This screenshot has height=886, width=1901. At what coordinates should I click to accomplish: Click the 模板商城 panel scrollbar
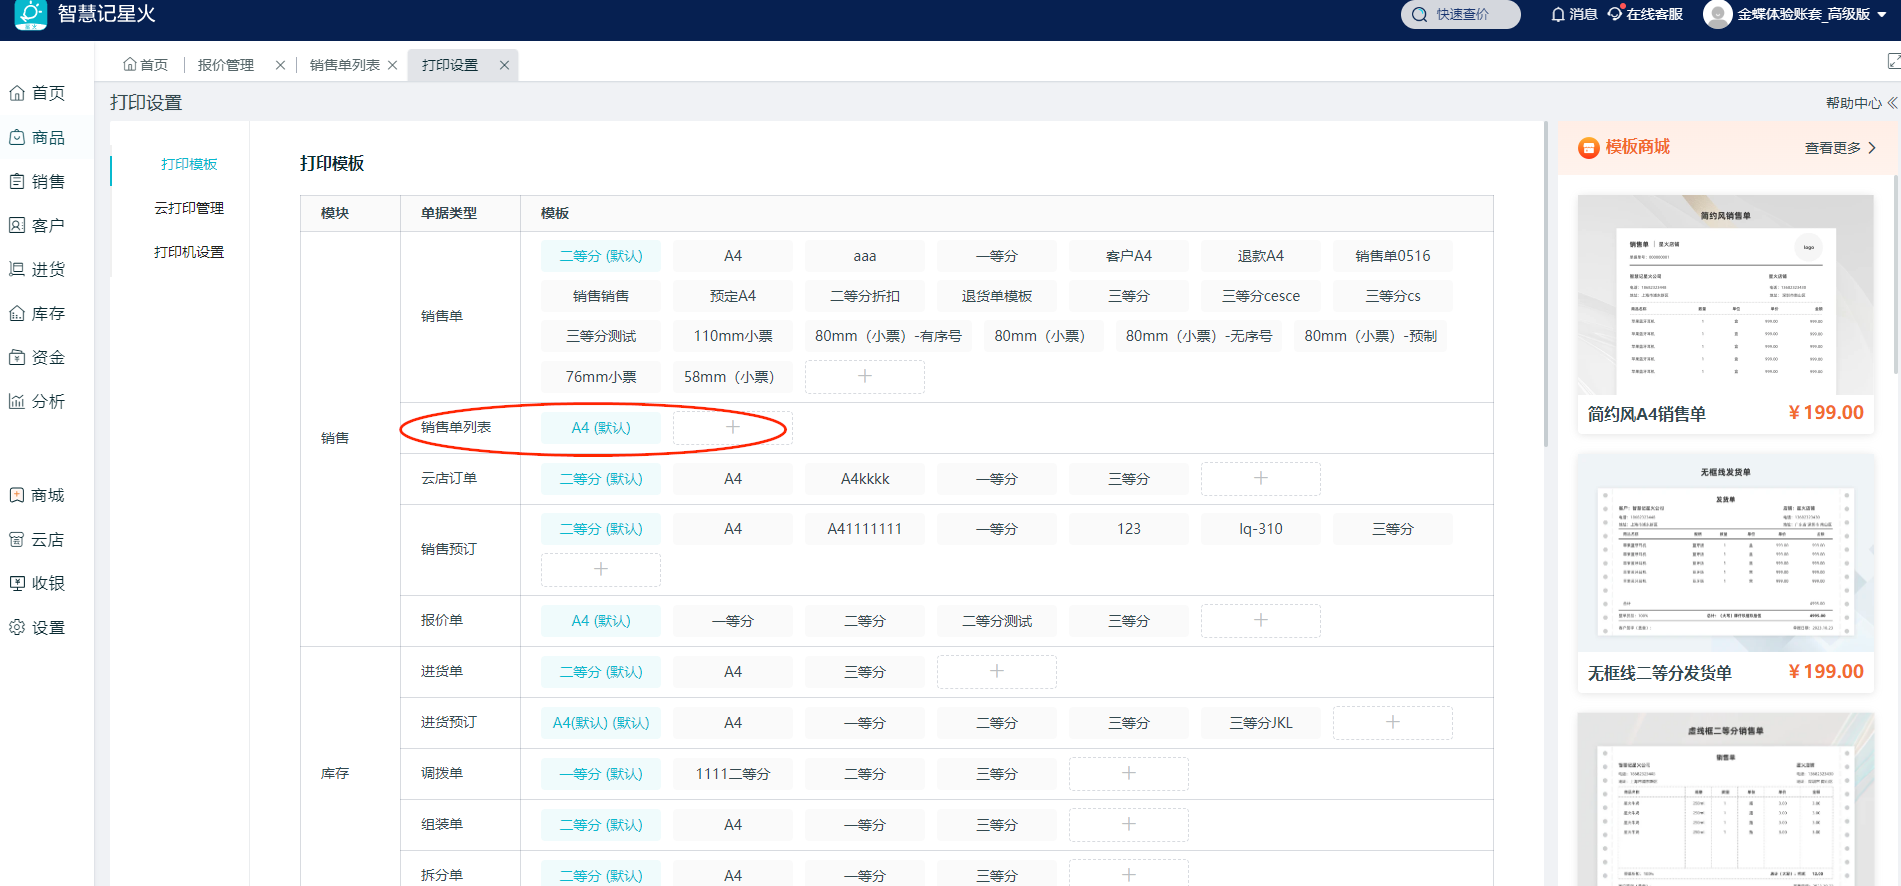(1895, 275)
